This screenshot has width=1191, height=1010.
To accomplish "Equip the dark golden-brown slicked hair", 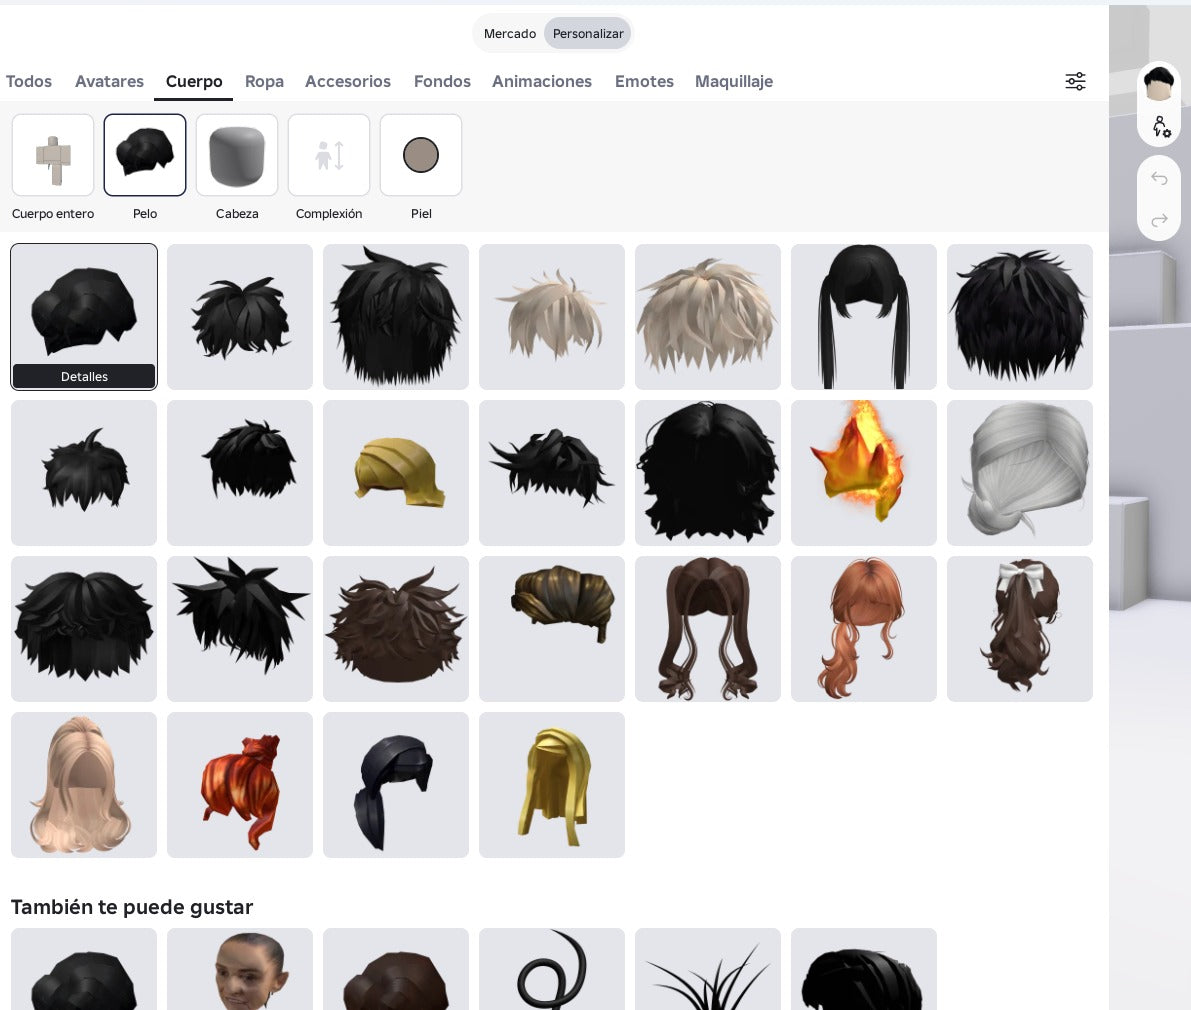I will [551, 629].
